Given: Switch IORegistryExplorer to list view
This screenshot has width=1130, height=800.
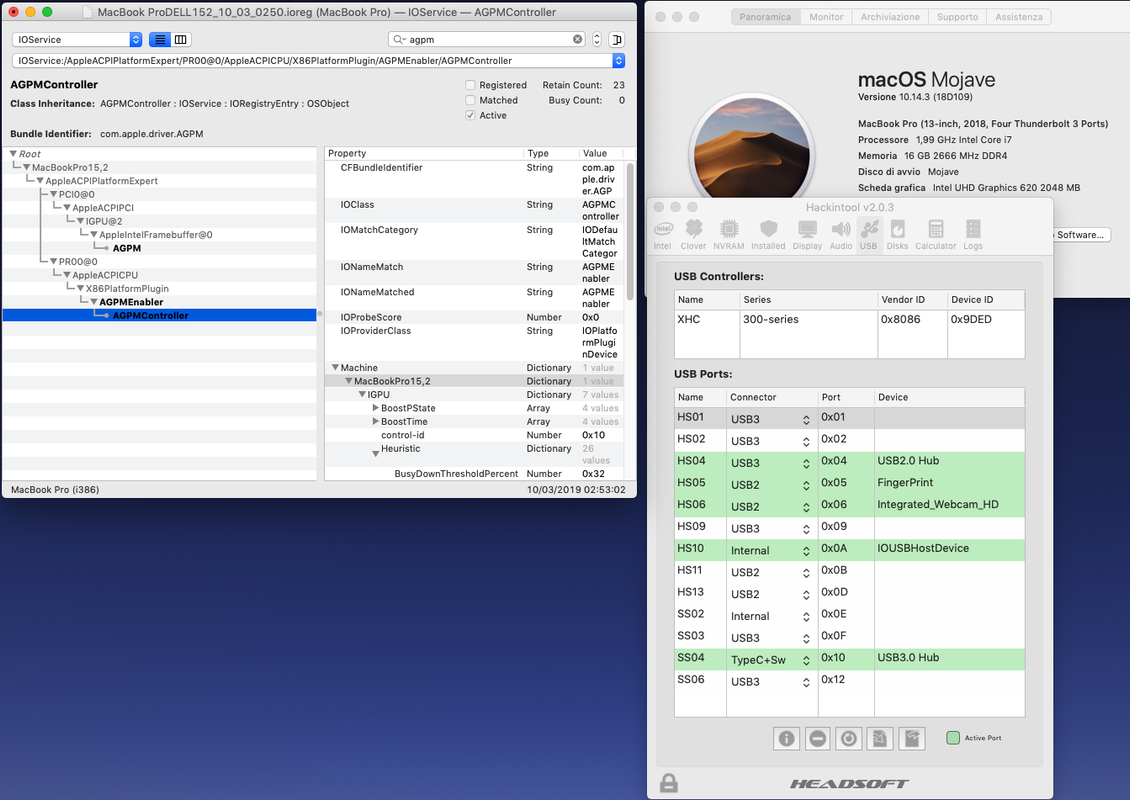Looking at the screenshot, I should pos(160,40).
